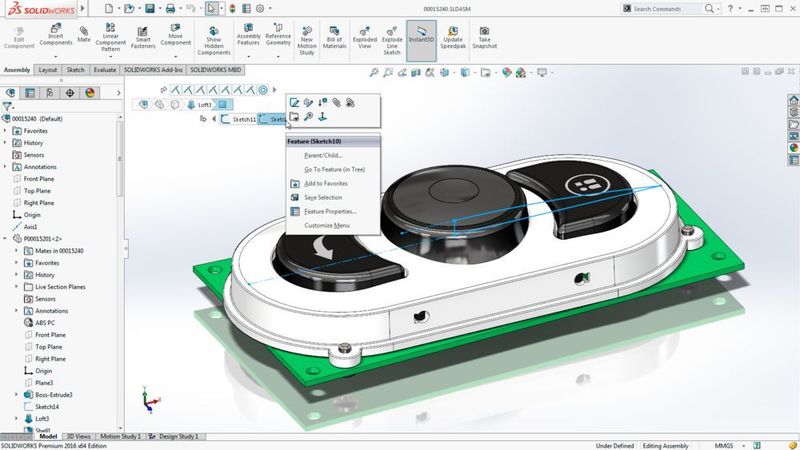The image size is (800, 450).
Task: Open the DimXpertManager crosshair tab icon
Action: coord(70,93)
